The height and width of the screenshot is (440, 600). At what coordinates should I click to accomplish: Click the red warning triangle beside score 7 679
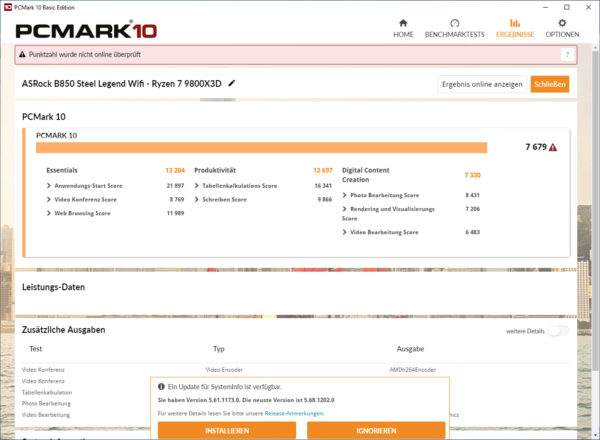click(553, 147)
